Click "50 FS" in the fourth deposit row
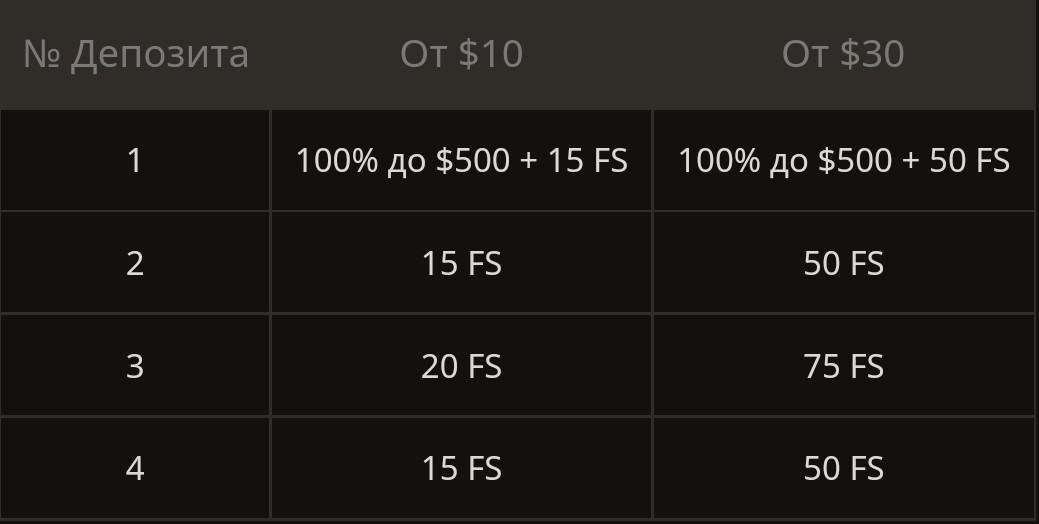This screenshot has height=524, width=1039. 843,469
